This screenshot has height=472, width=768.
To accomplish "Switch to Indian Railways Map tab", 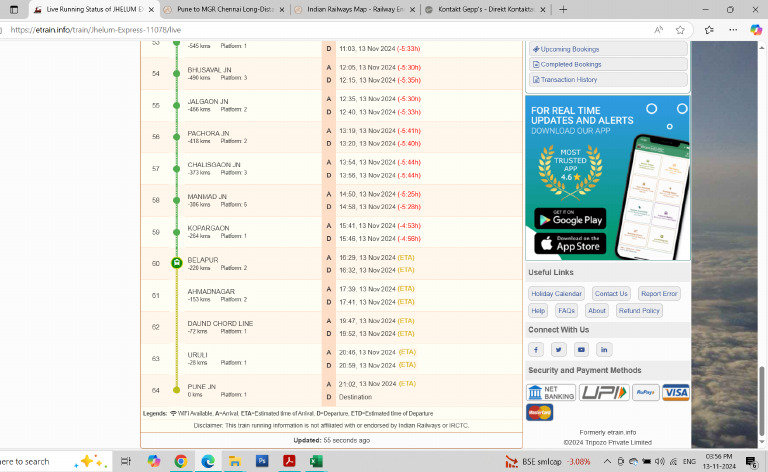I will click(355, 9).
